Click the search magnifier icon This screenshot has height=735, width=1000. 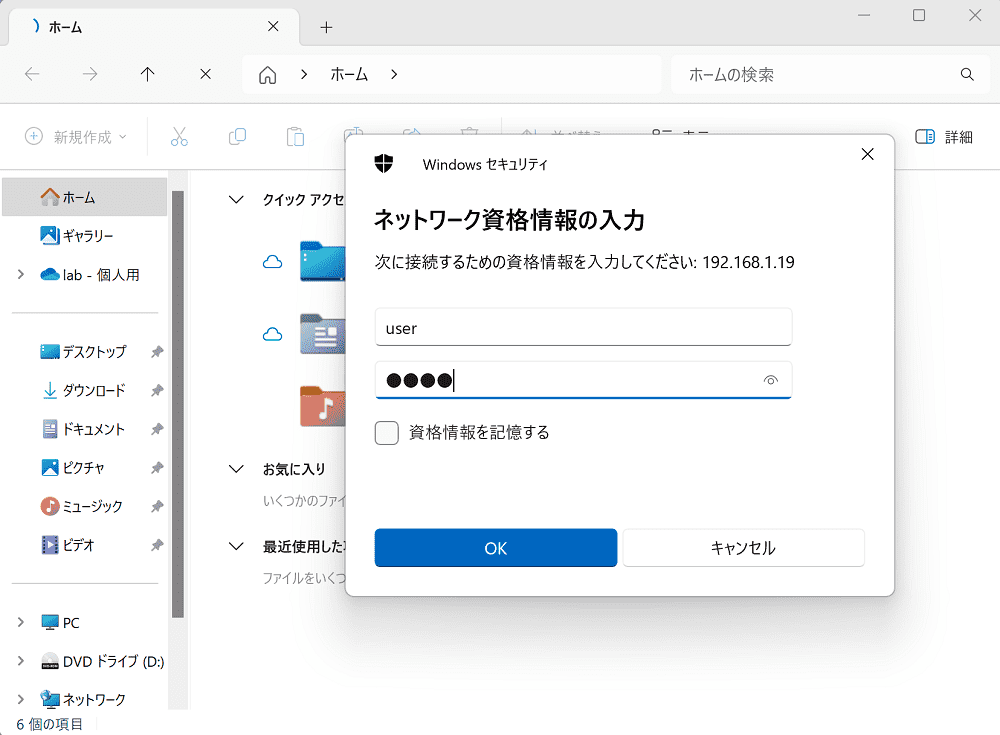pos(967,75)
